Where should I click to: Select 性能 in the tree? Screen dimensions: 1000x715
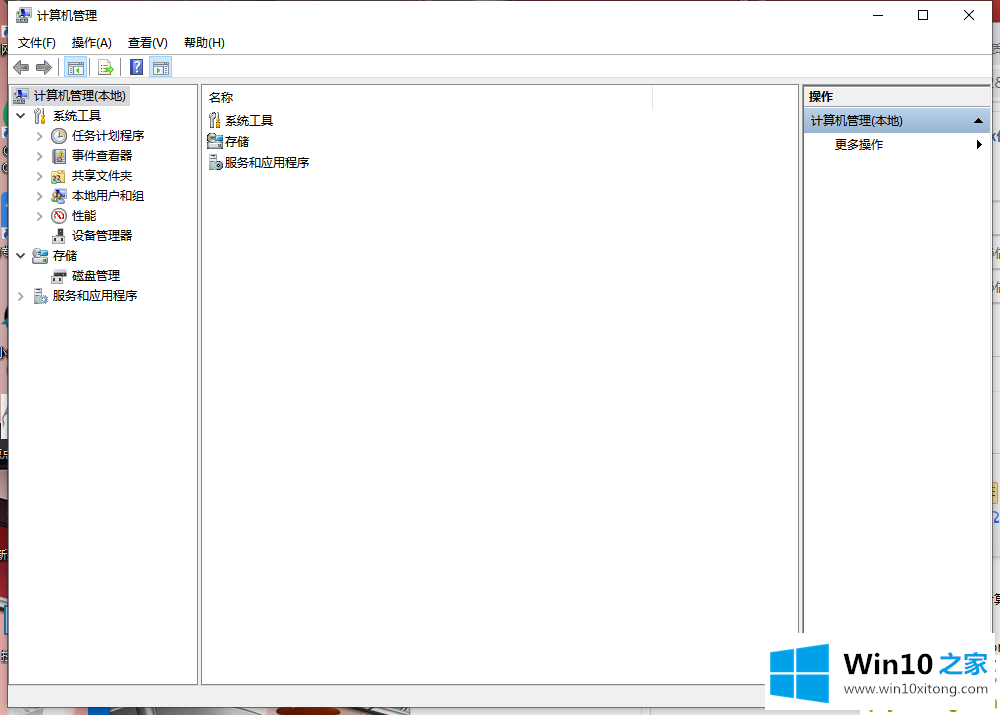pos(84,216)
